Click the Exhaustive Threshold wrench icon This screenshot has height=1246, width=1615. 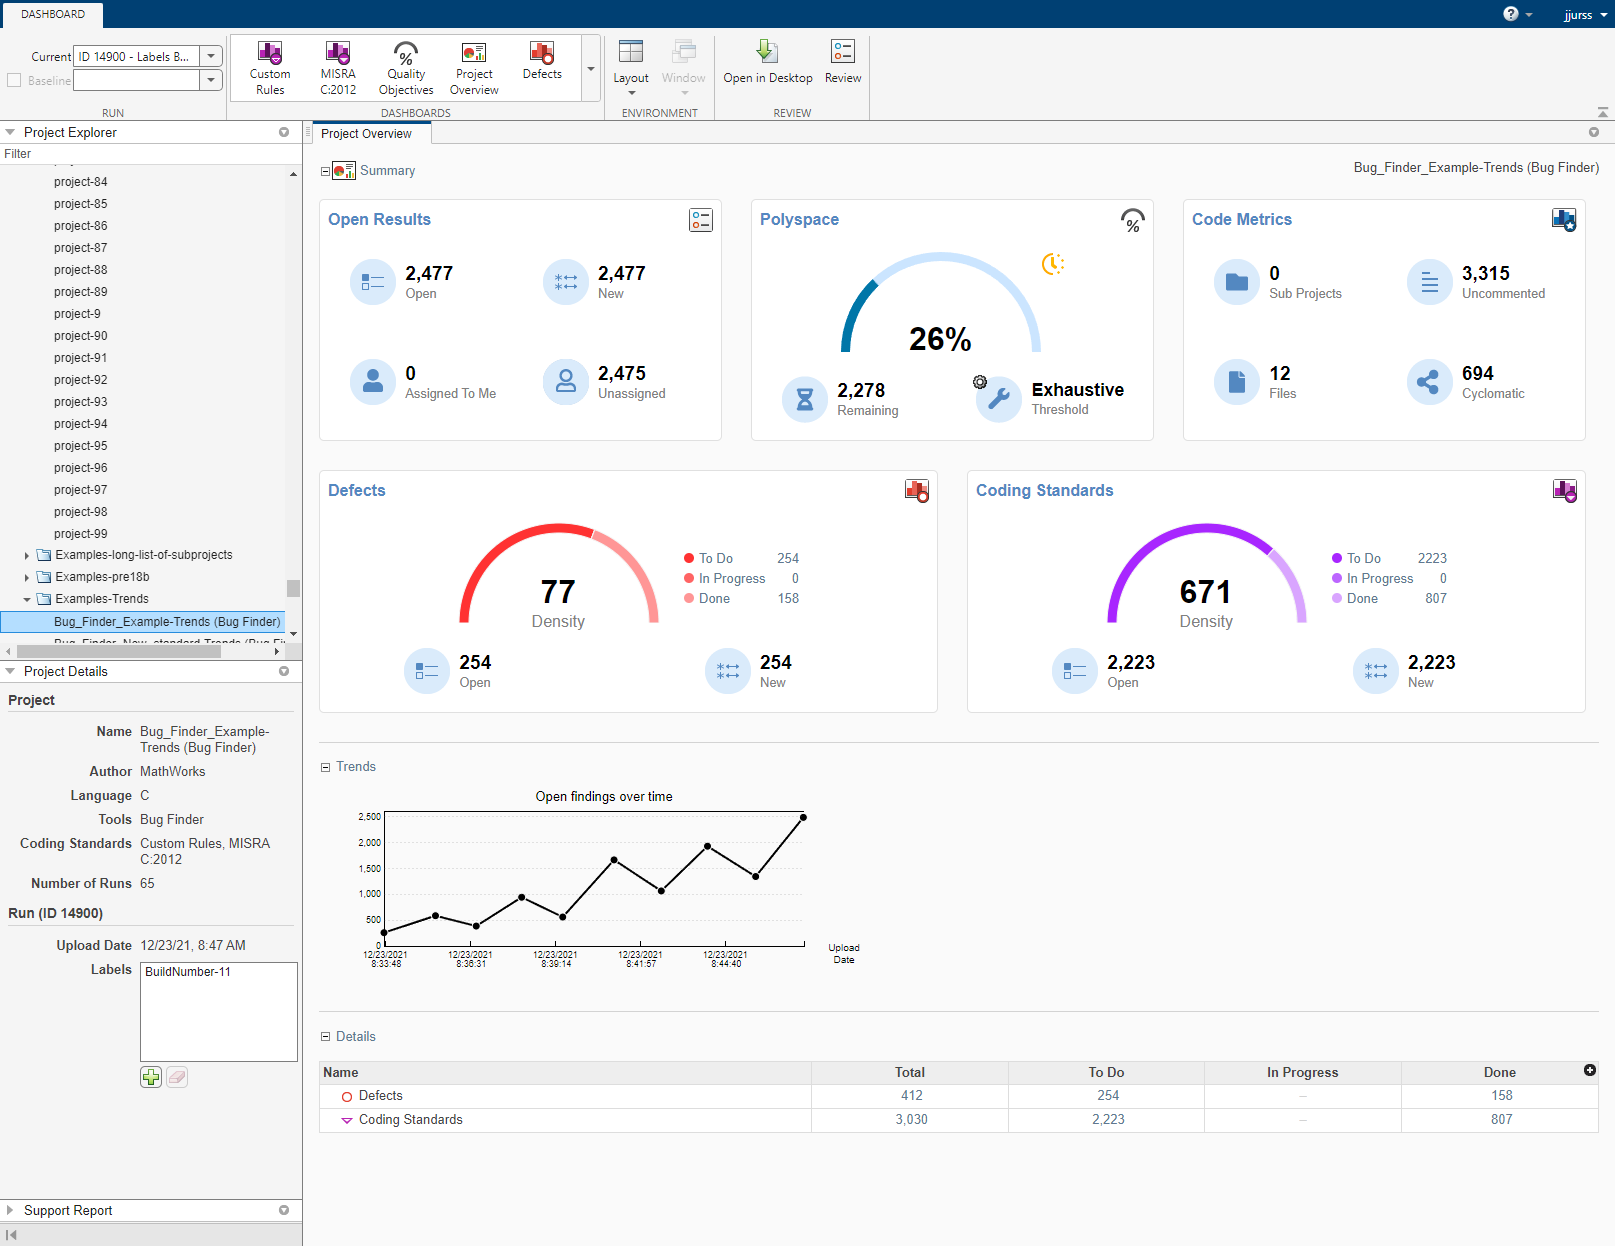pos(997,399)
